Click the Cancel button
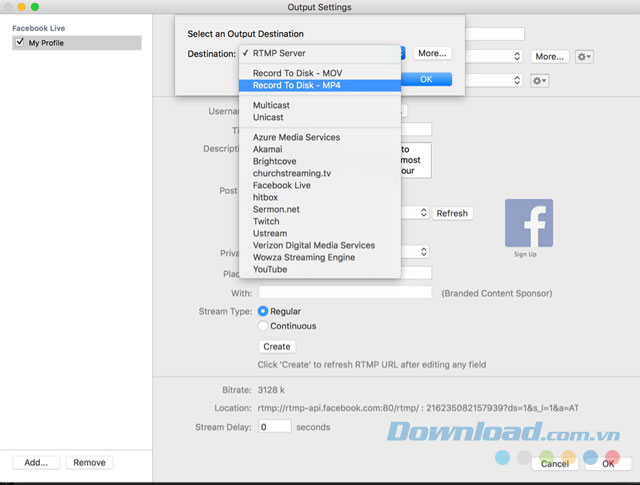 click(555, 464)
